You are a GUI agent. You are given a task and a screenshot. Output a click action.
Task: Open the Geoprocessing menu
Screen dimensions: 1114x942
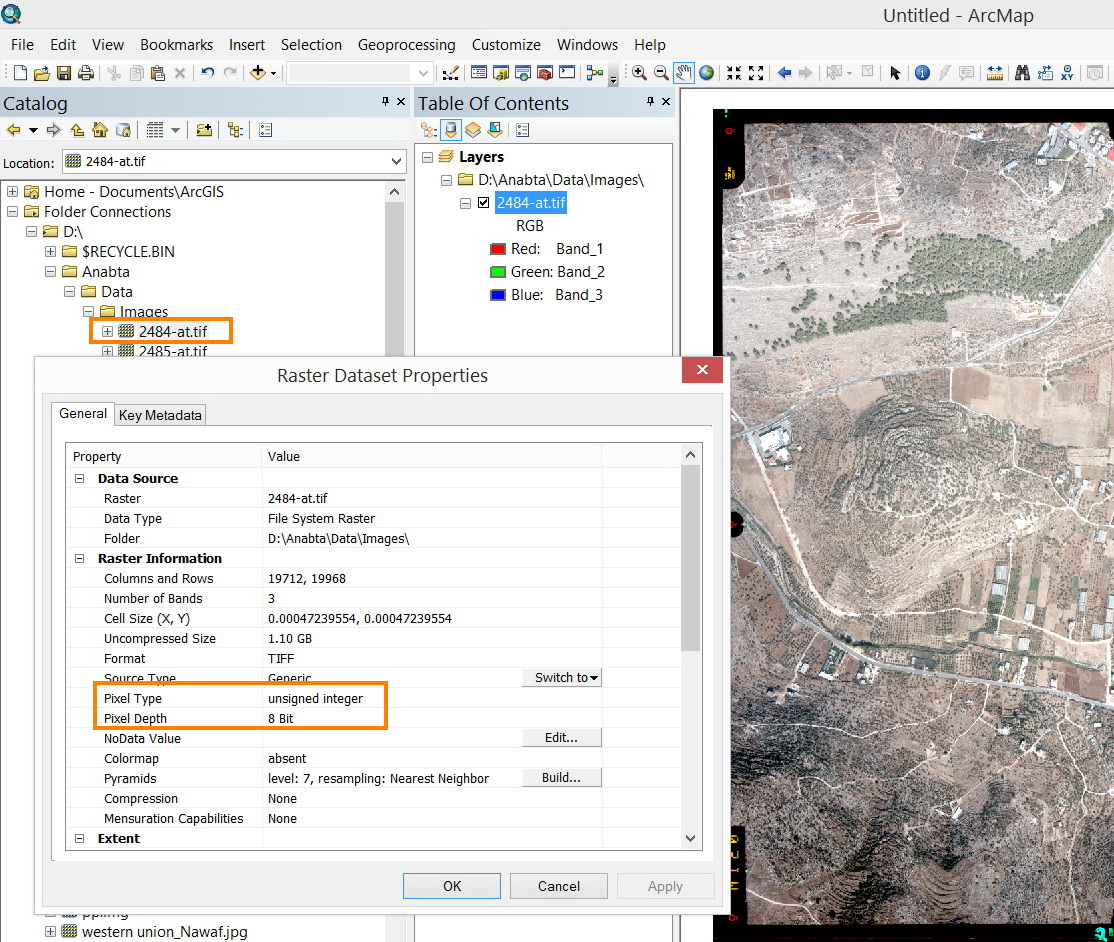(x=406, y=45)
